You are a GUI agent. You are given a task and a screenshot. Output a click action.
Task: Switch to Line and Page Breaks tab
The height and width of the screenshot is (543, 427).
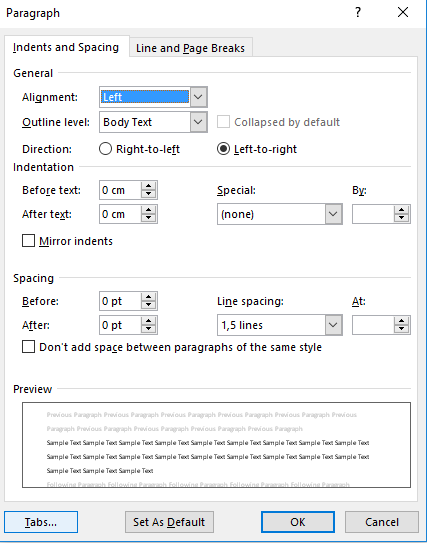190,48
